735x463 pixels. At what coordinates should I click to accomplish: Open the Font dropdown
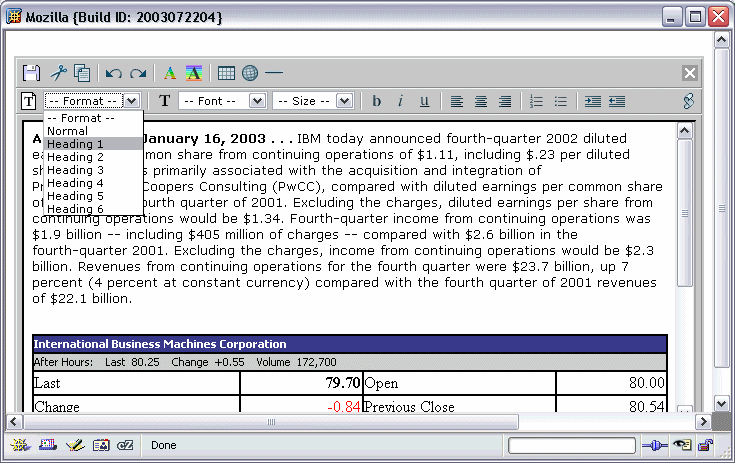click(223, 101)
